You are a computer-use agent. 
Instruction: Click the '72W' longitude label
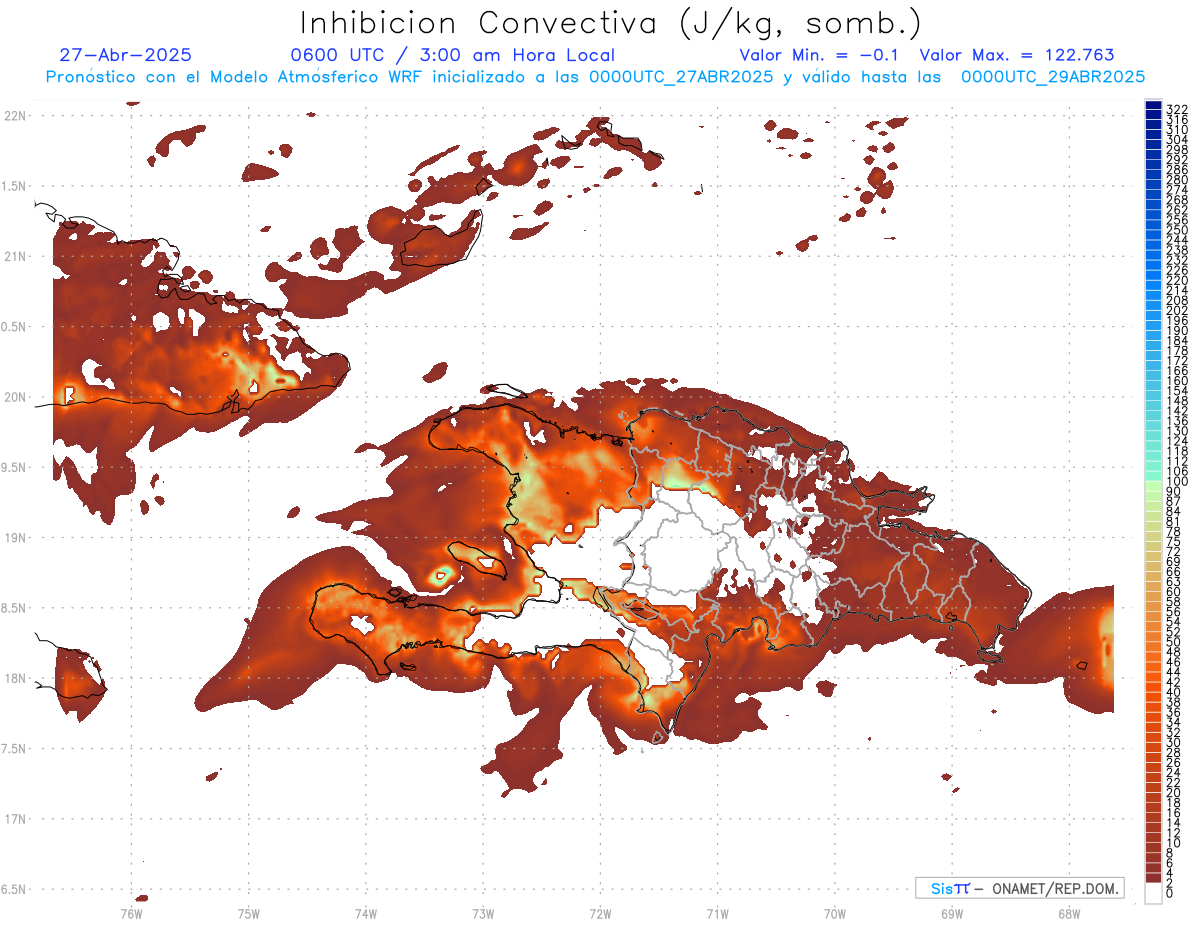tap(600, 913)
